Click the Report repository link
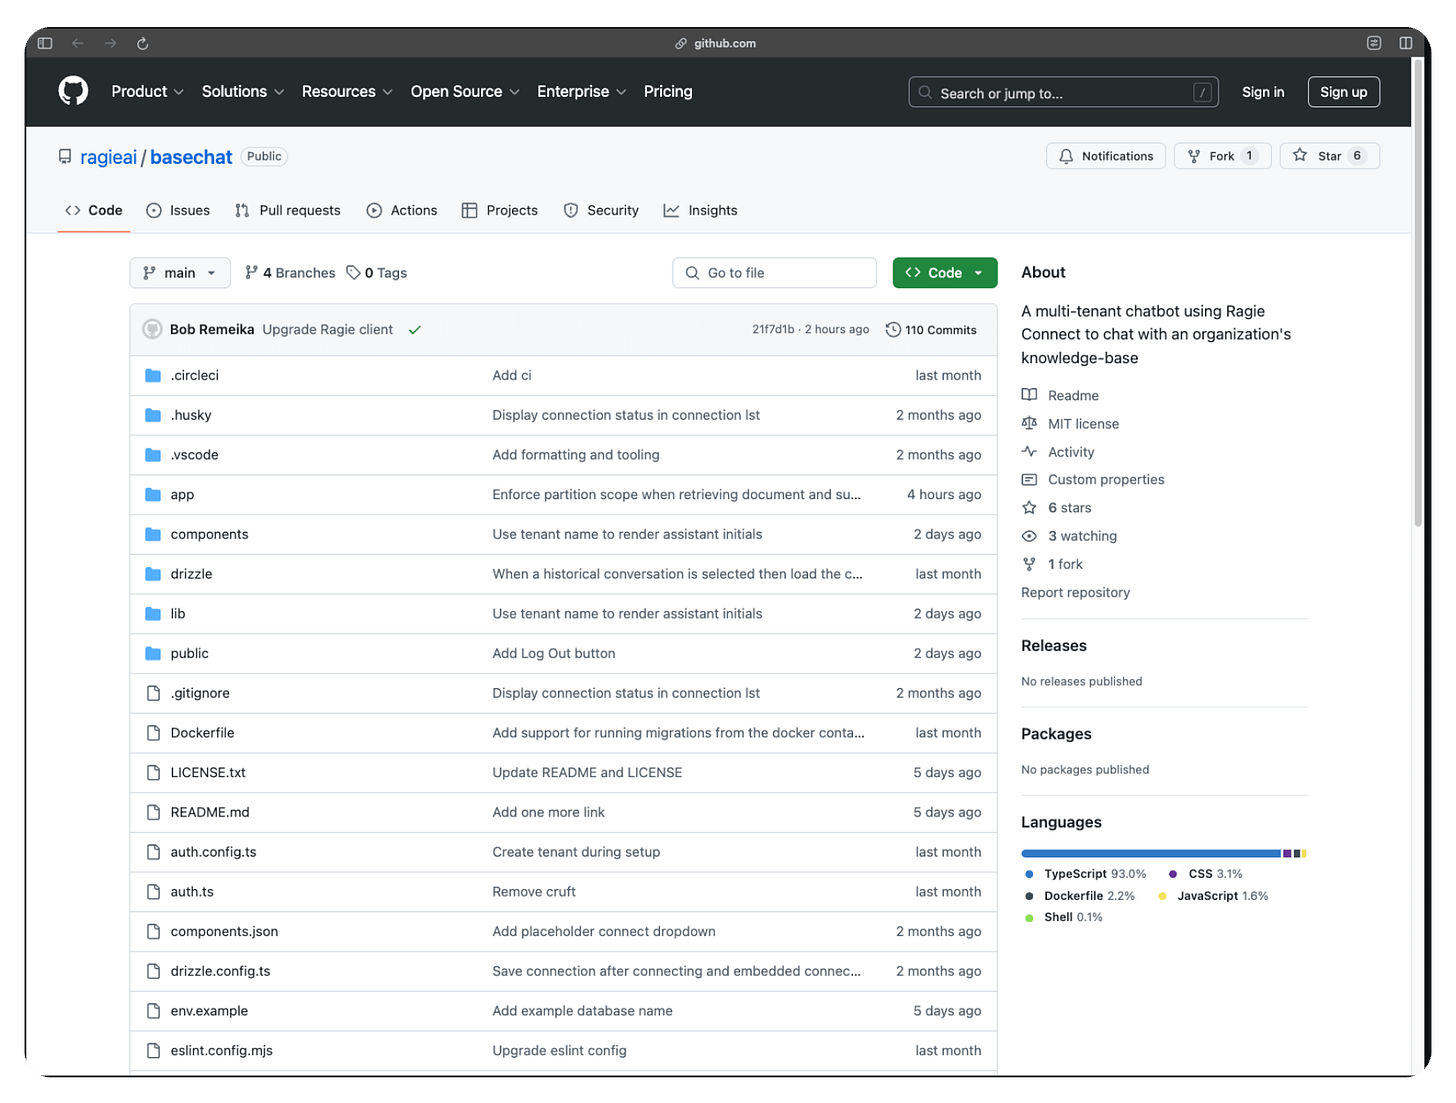 pyautogui.click(x=1075, y=592)
